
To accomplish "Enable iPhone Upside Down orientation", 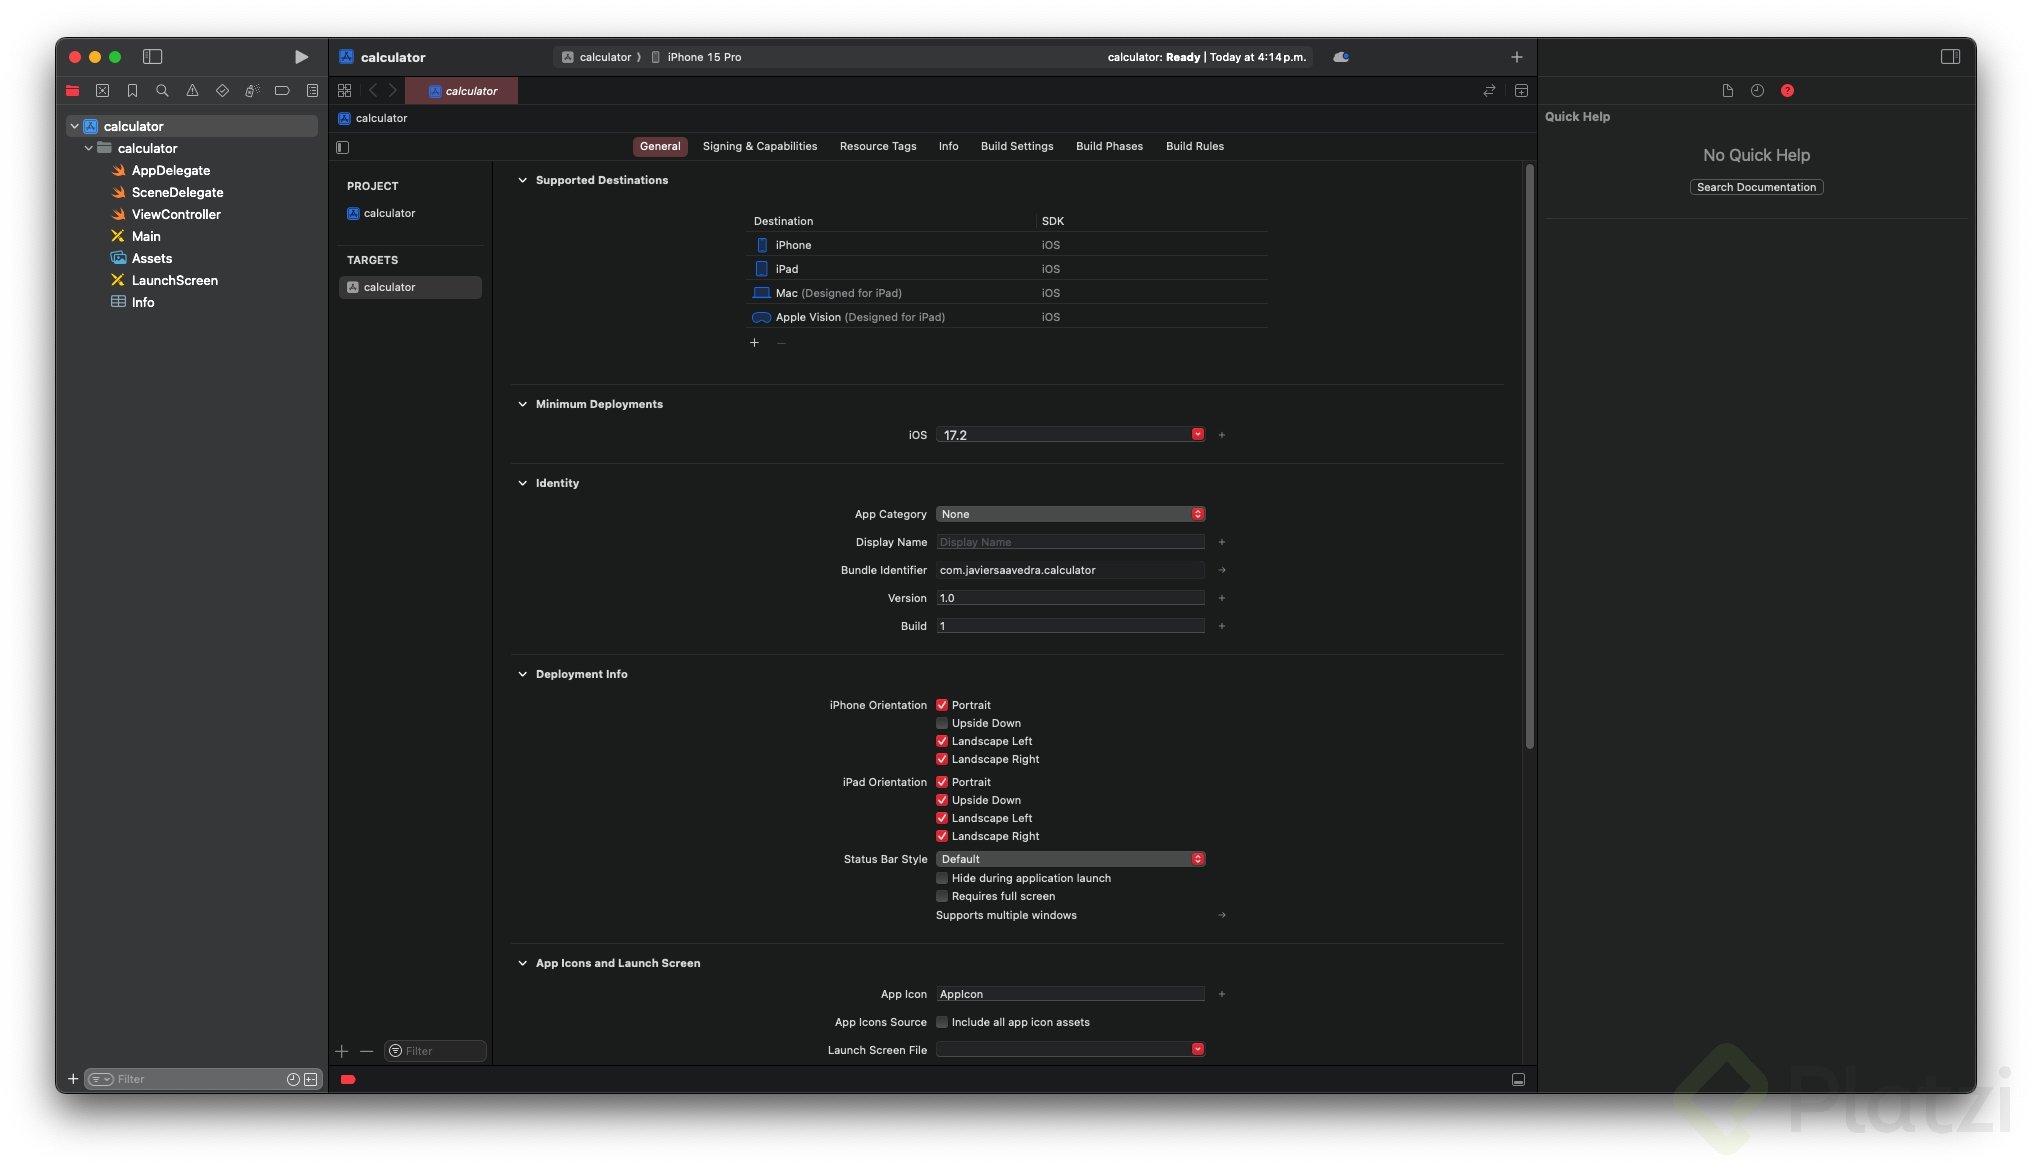I will pos(942,723).
